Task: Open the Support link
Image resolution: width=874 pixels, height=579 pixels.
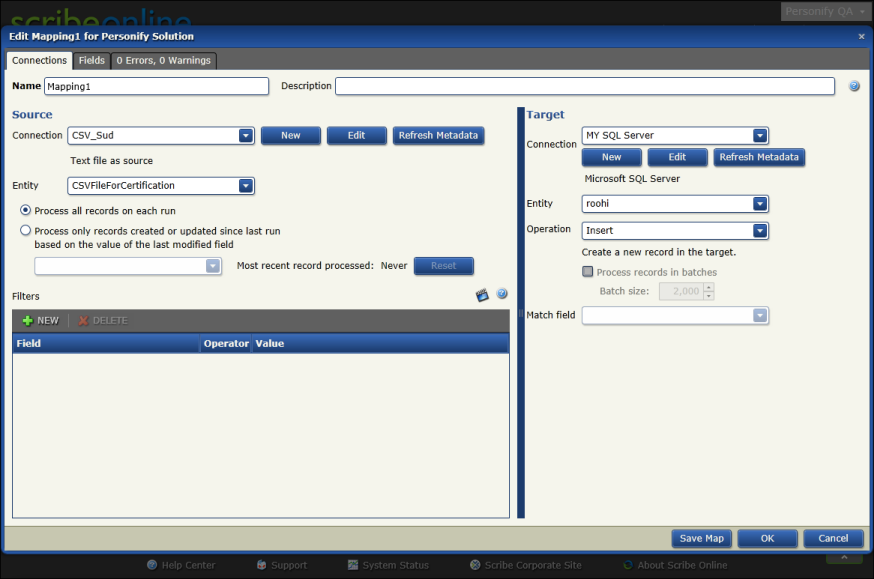Action: coord(282,565)
